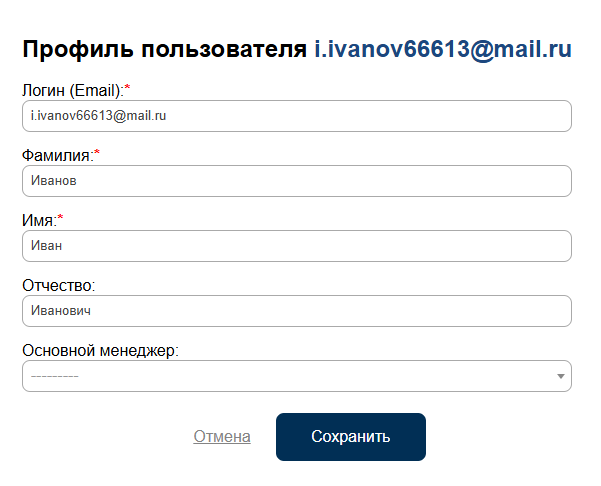Click the Логин (Email) input field
Screen dimensions: 601x486
pos(296,116)
